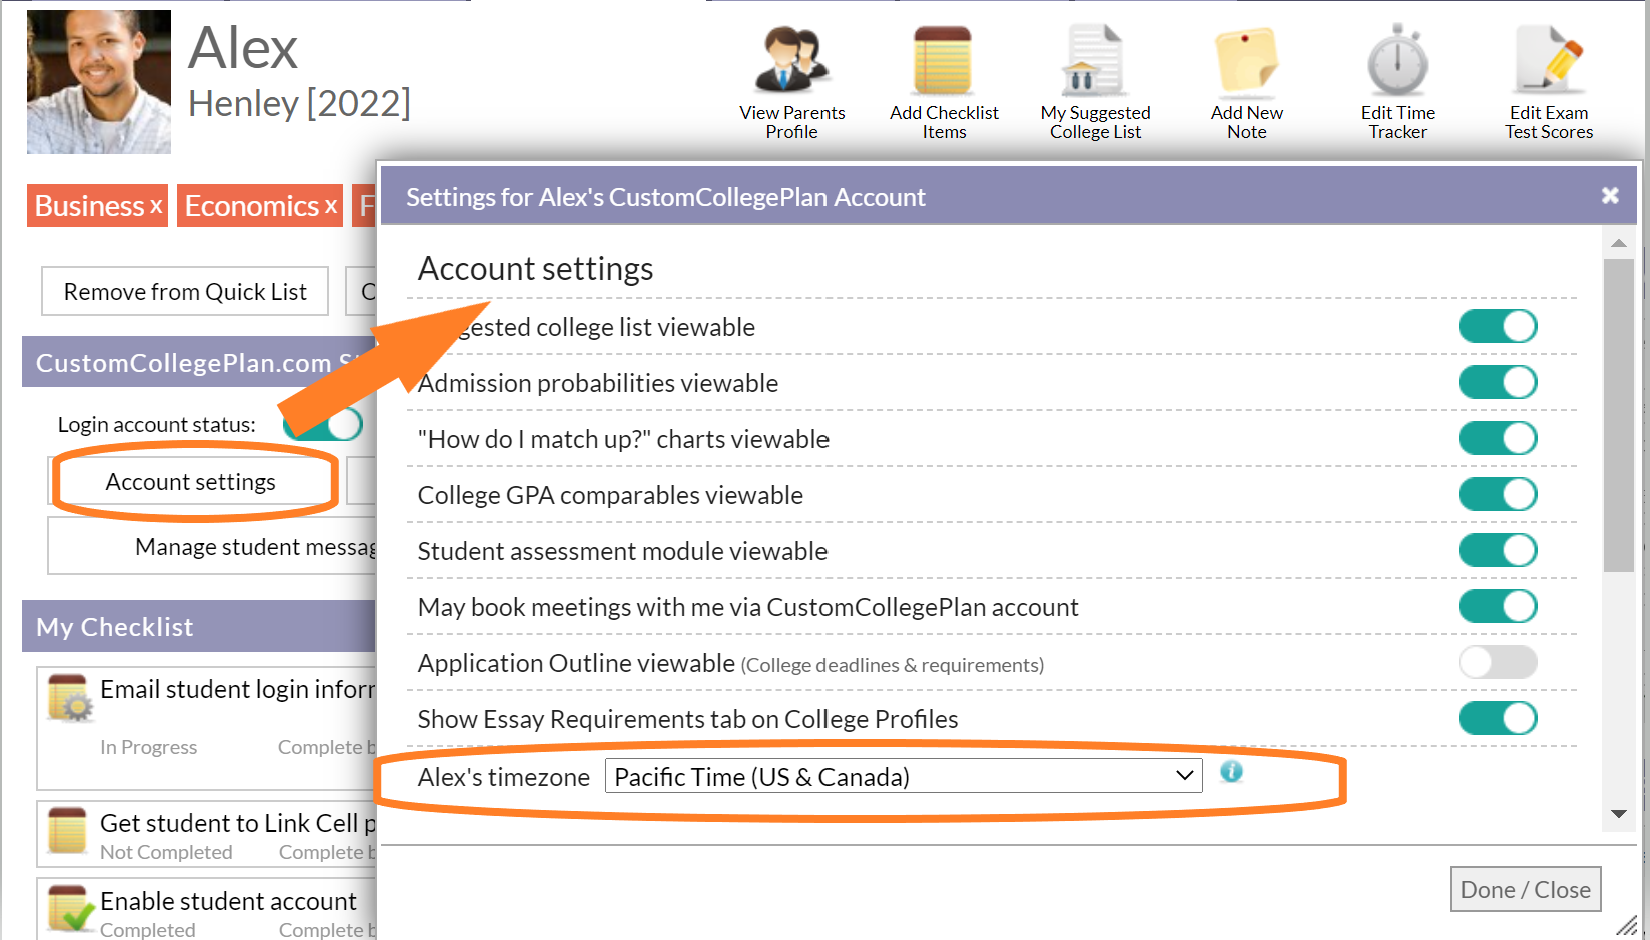This screenshot has height=940, width=1650.
Task: Disable the Admission probabilities viewable toggle
Action: pyautogui.click(x=1498, y=382)
